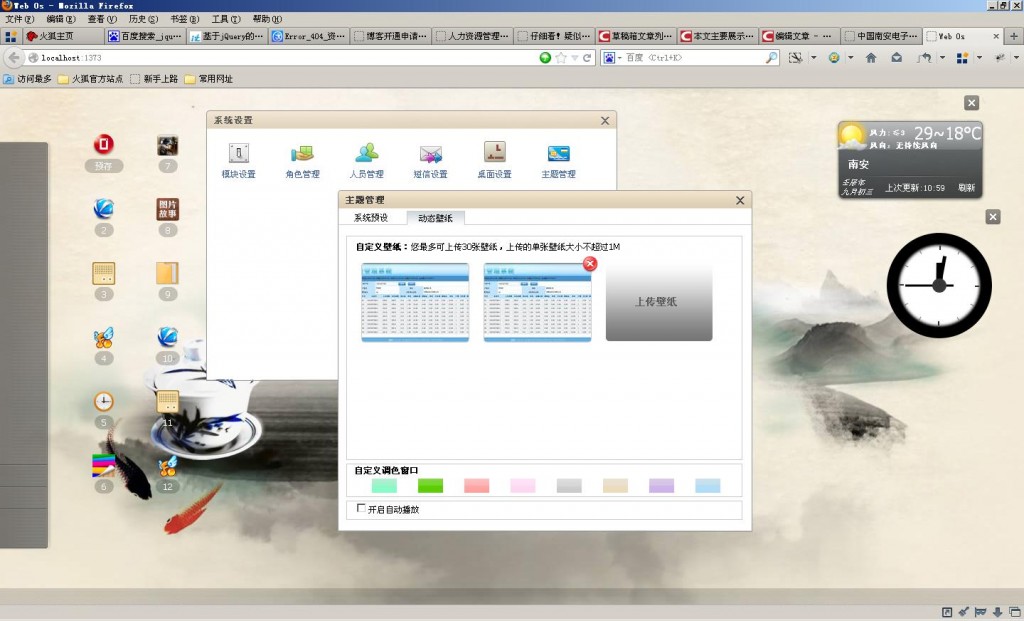Go to browser home page icon
1024x621 pixels.
pos(871,57)
